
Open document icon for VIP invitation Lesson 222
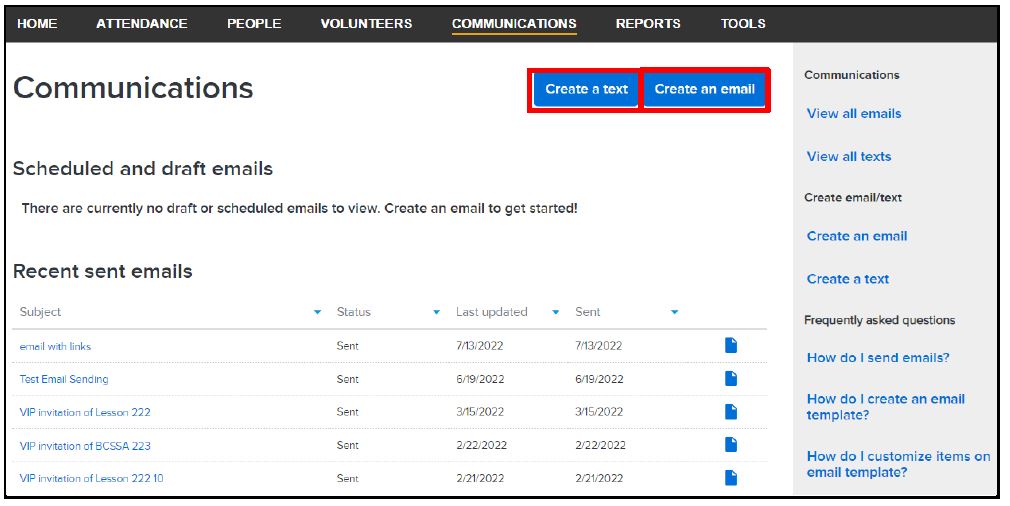tap(731, 412)
